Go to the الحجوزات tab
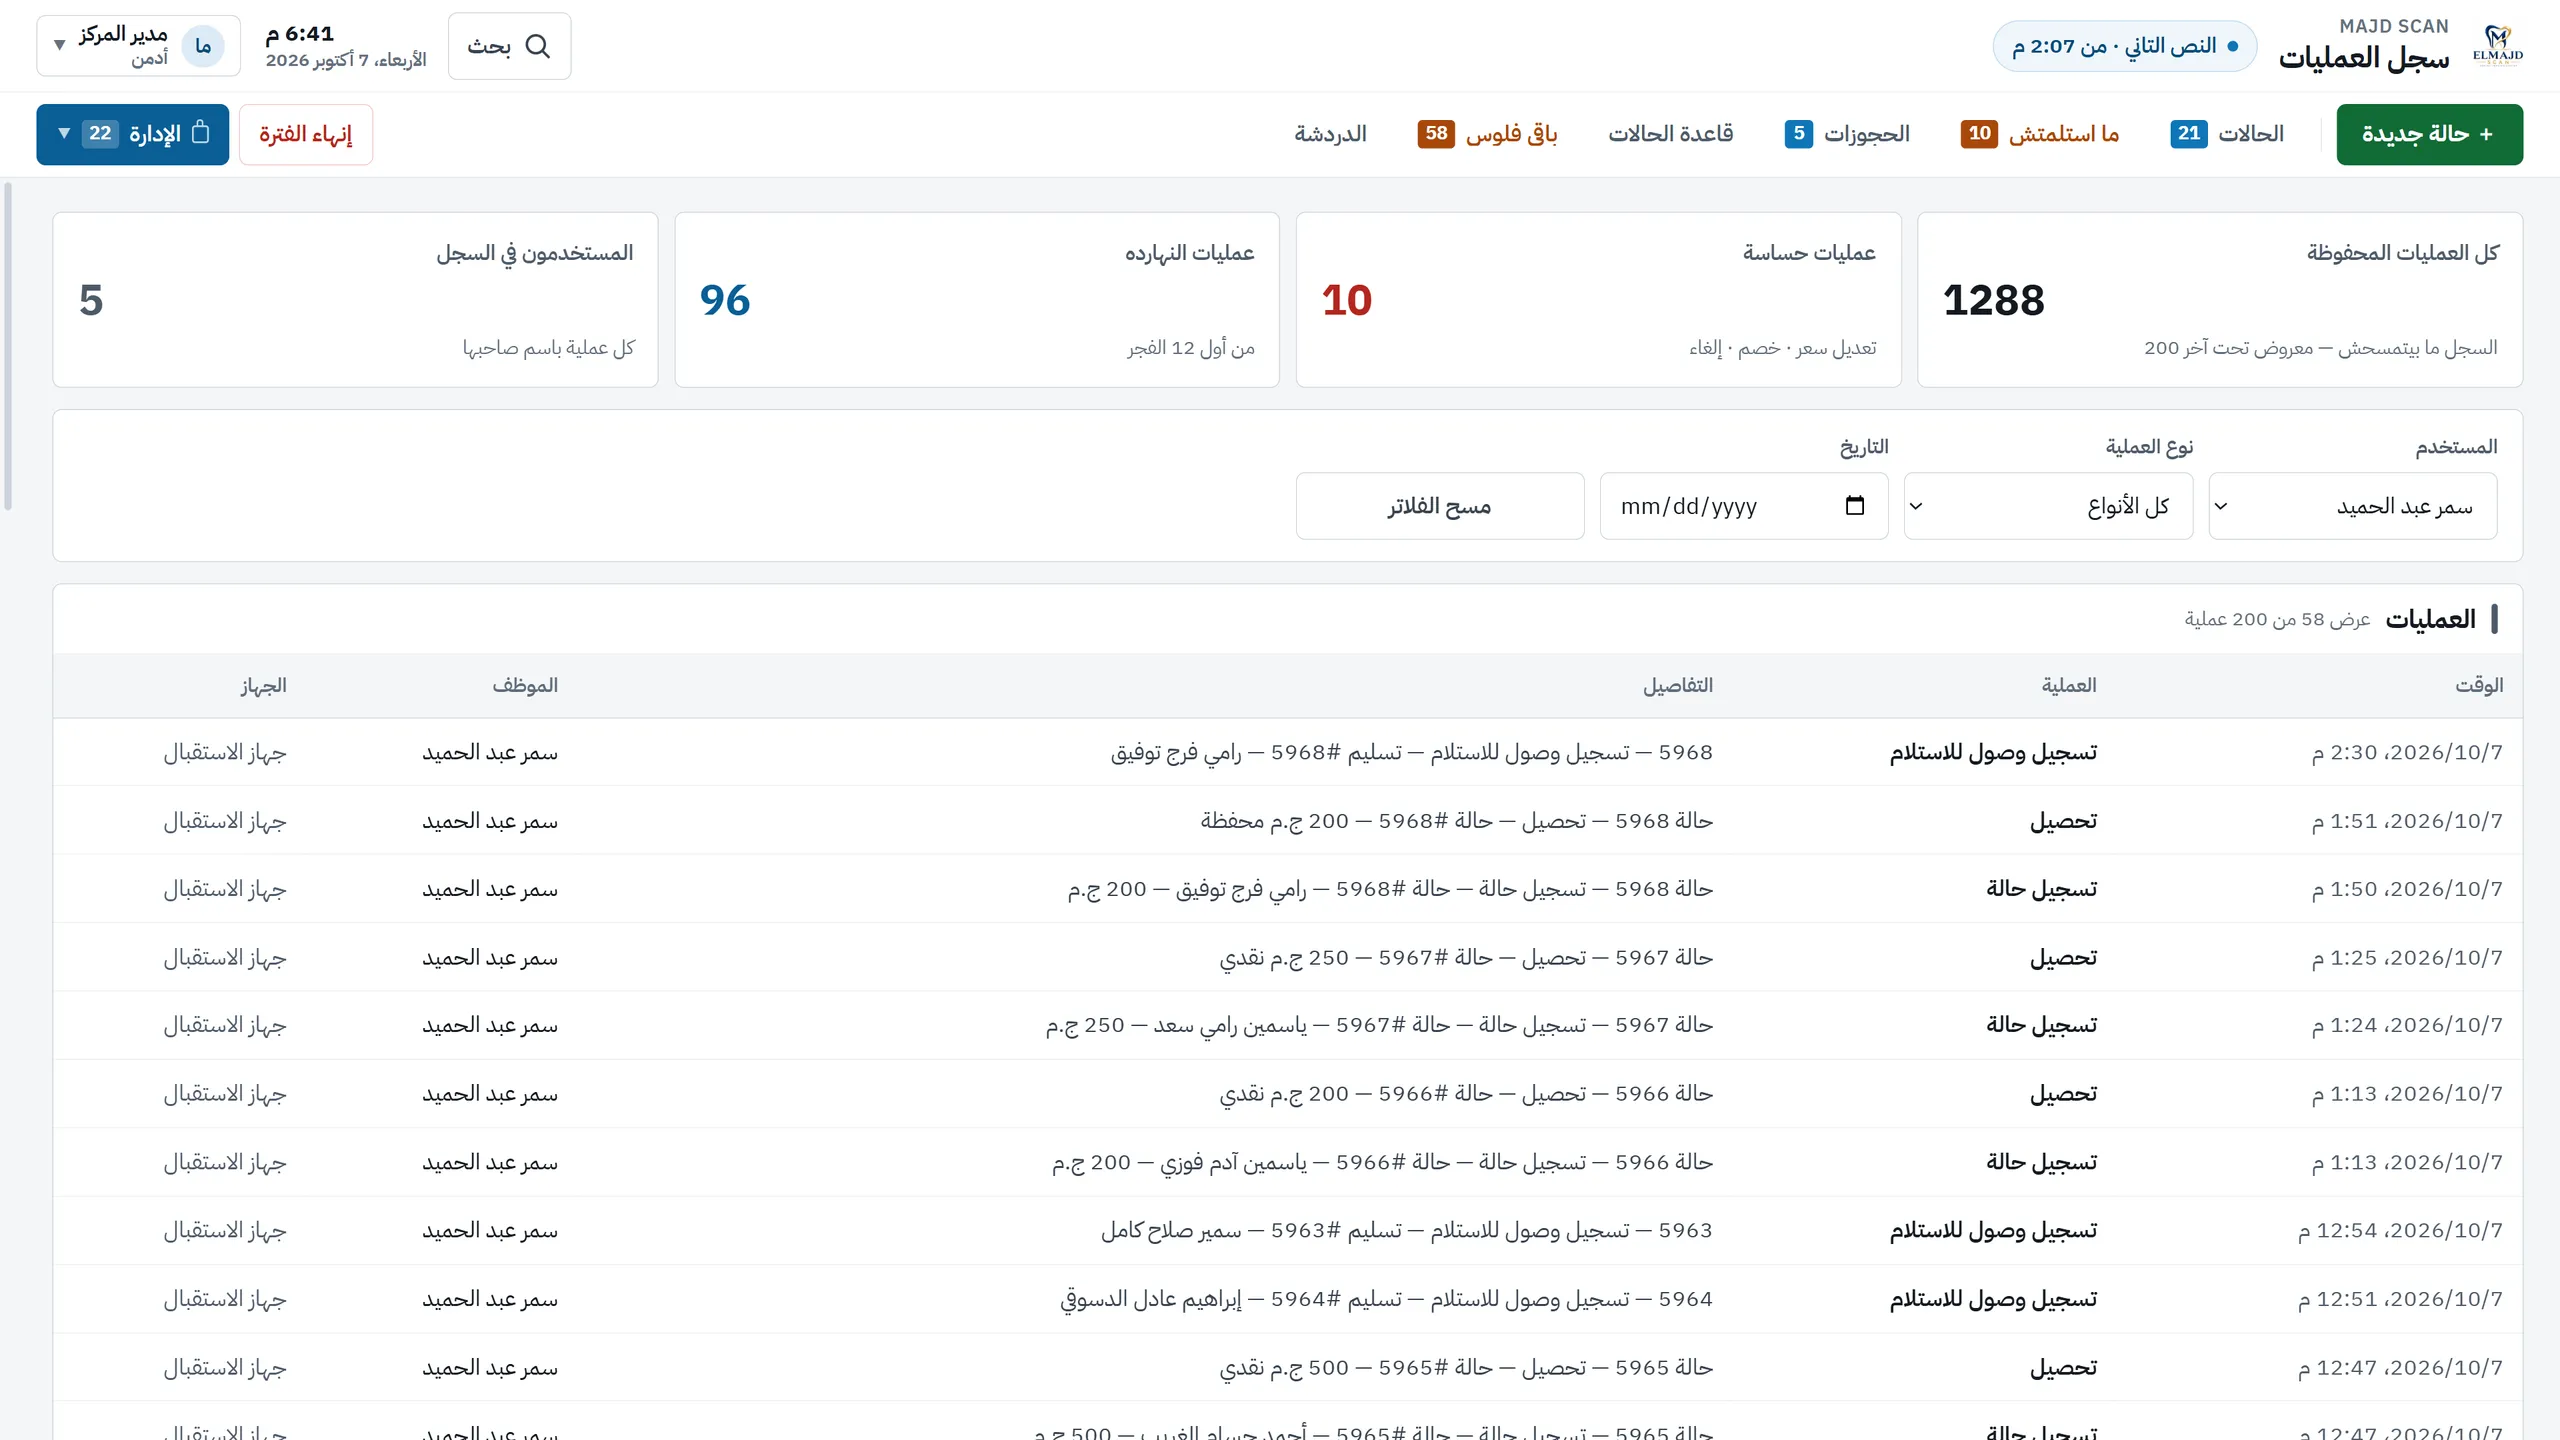Image resolution: width=2560 pixels, height=1440 pixels. point(1847,134)
